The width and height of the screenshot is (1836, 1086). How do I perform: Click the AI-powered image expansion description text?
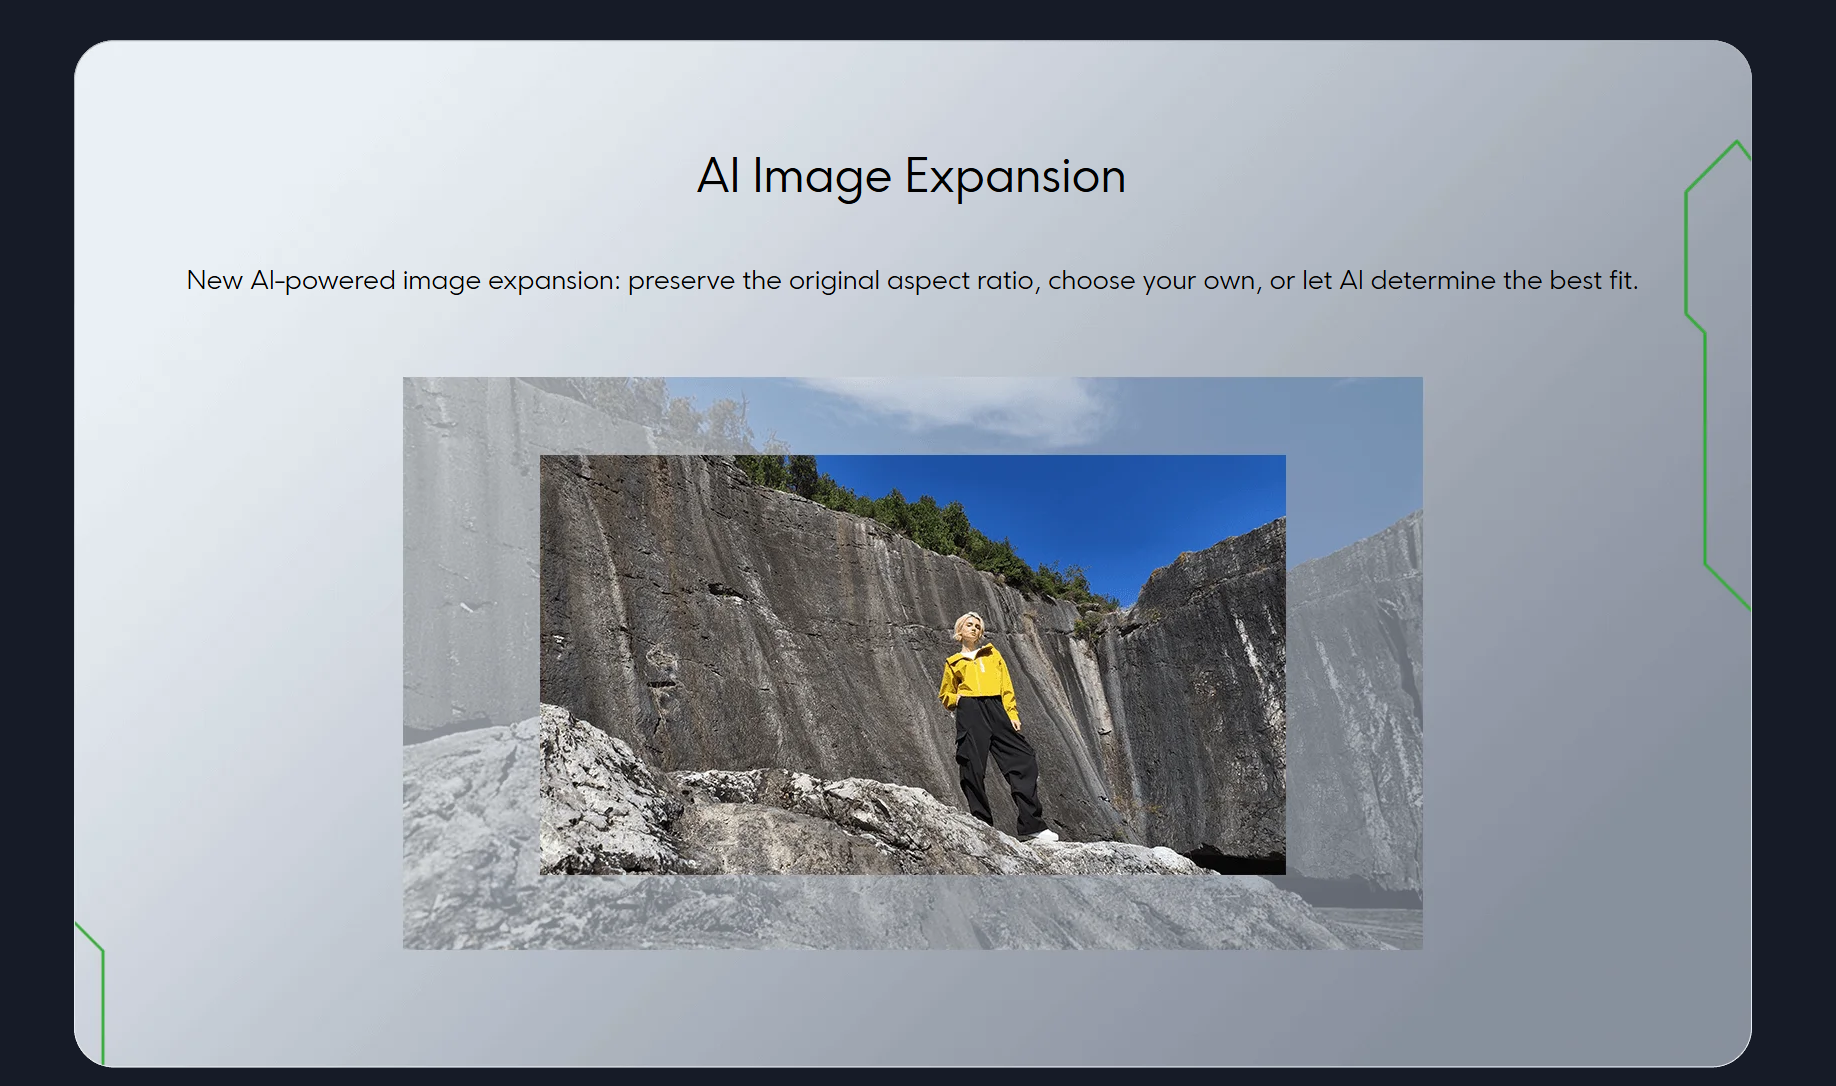[912, 281]
